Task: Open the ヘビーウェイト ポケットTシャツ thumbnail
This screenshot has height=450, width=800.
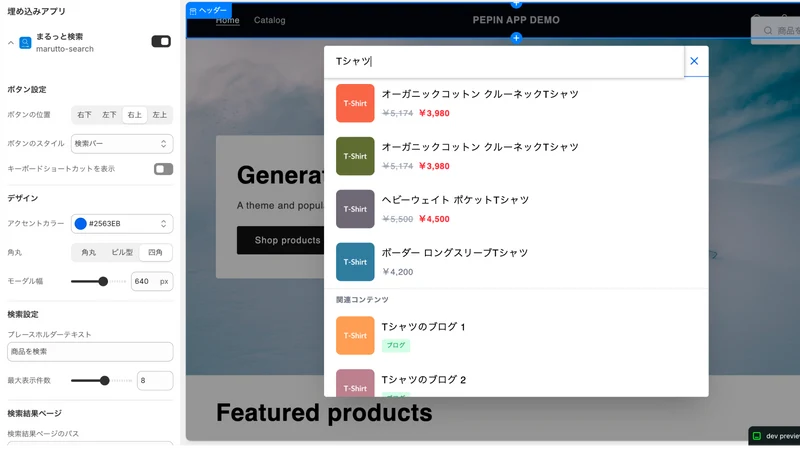Action: coord(355,209)
